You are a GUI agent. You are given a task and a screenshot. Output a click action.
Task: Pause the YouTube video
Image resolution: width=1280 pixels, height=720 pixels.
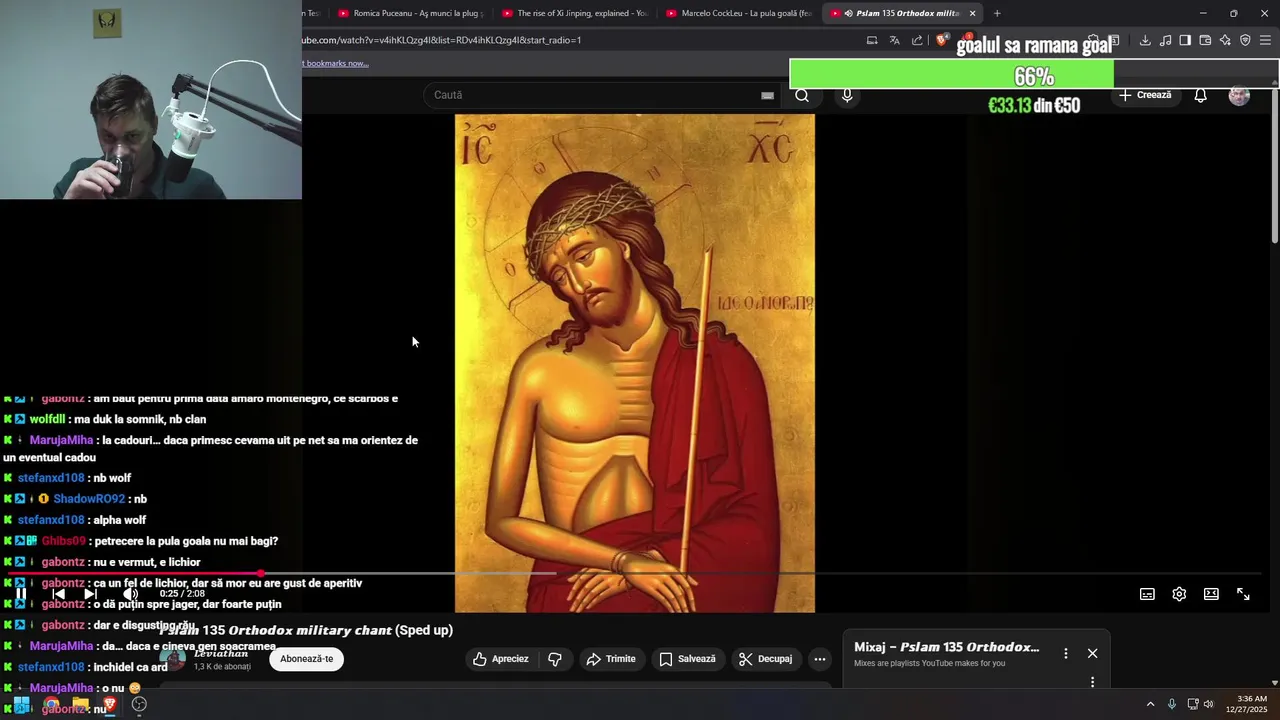20,593
